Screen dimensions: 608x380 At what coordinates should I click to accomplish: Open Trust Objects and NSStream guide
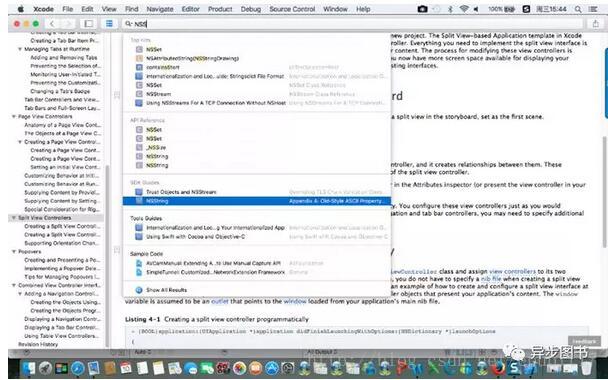(x=256, y=192)
